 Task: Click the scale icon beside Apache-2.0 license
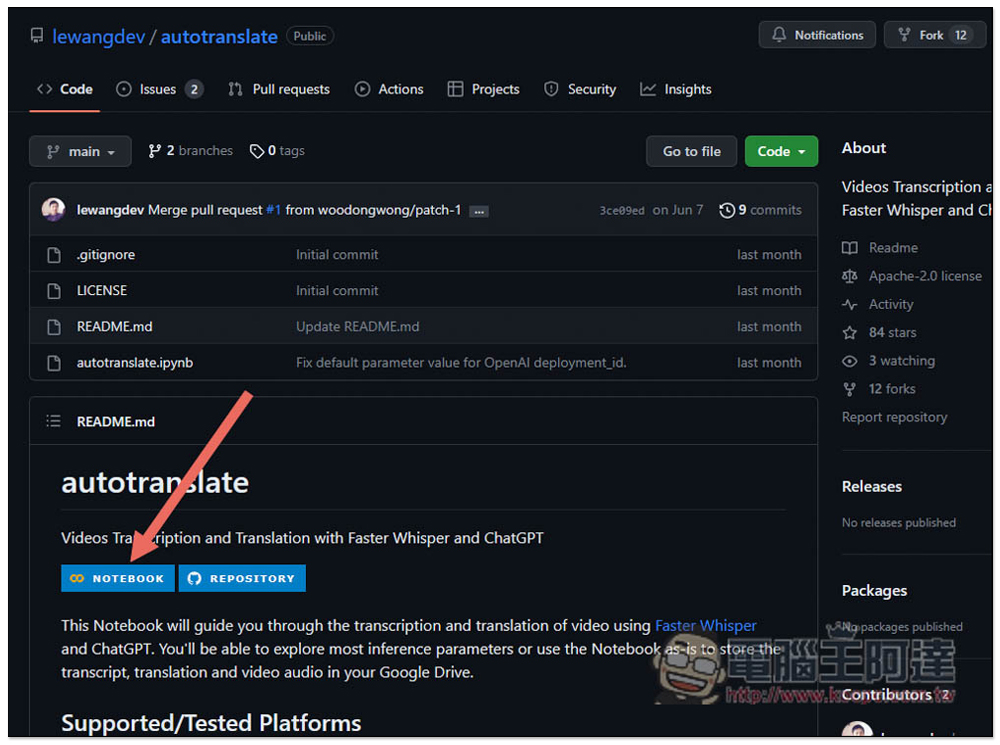point(849,276)
